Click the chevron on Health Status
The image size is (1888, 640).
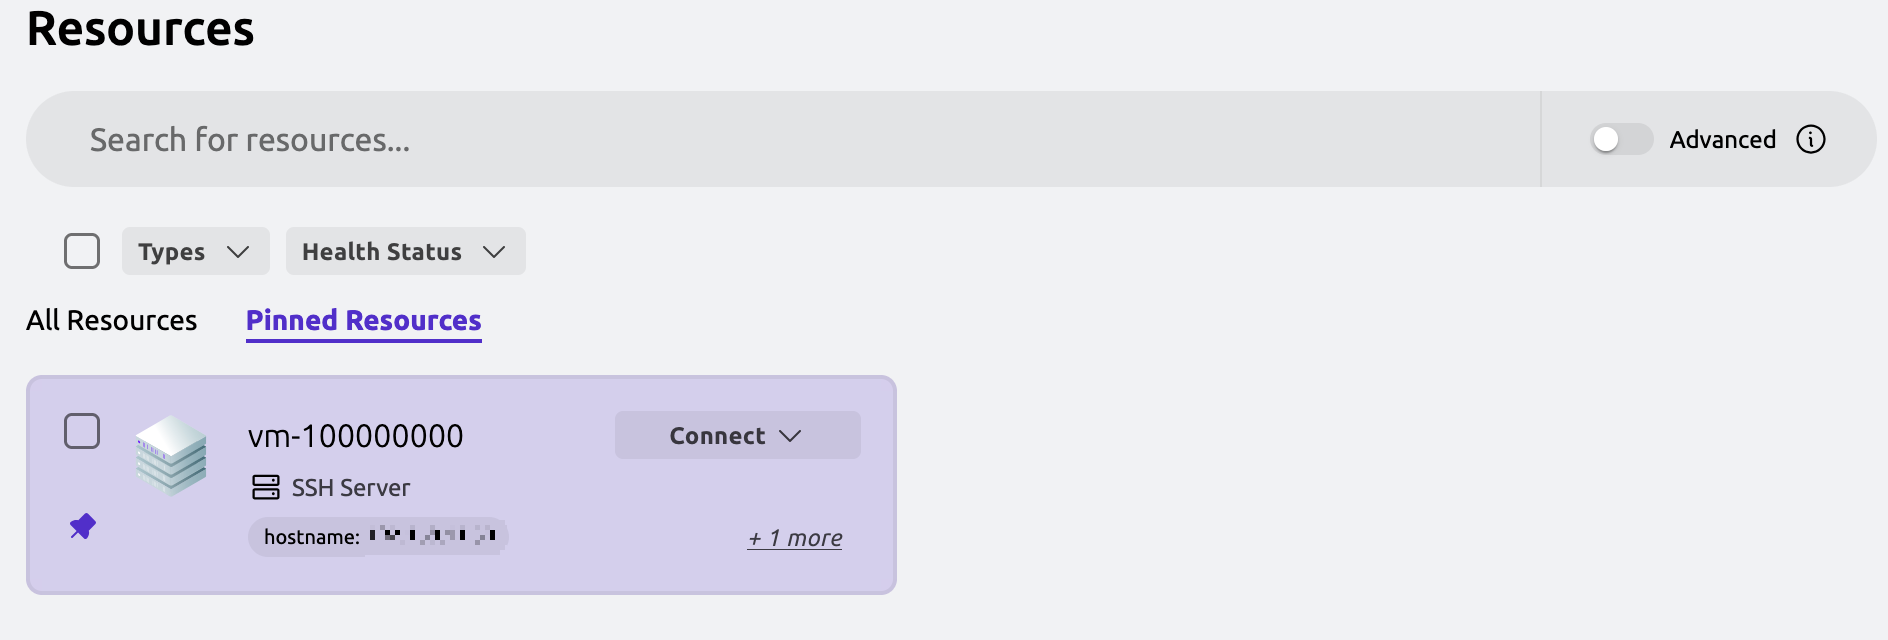click(494, 252)
